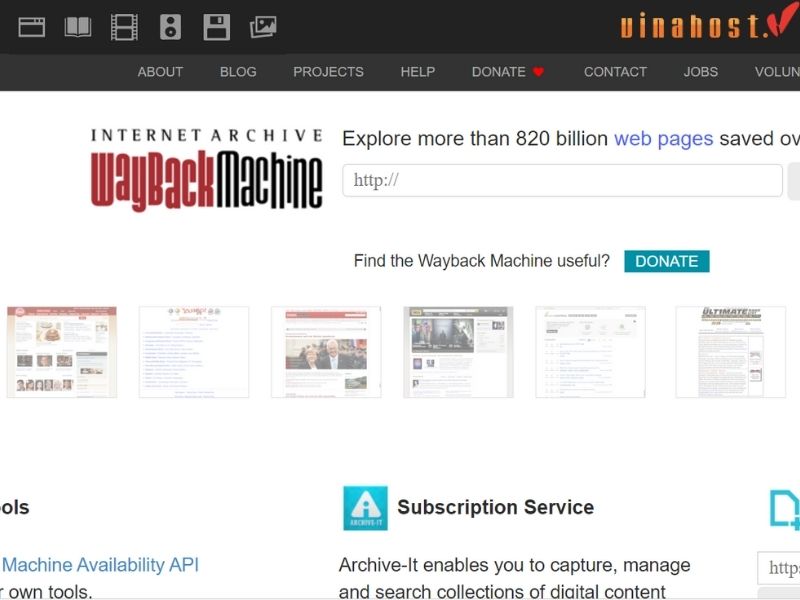The image size is (800, 600).
Task: Open the fifth archived page thumbnail with list rows
Action: click(x=590, y=352)
